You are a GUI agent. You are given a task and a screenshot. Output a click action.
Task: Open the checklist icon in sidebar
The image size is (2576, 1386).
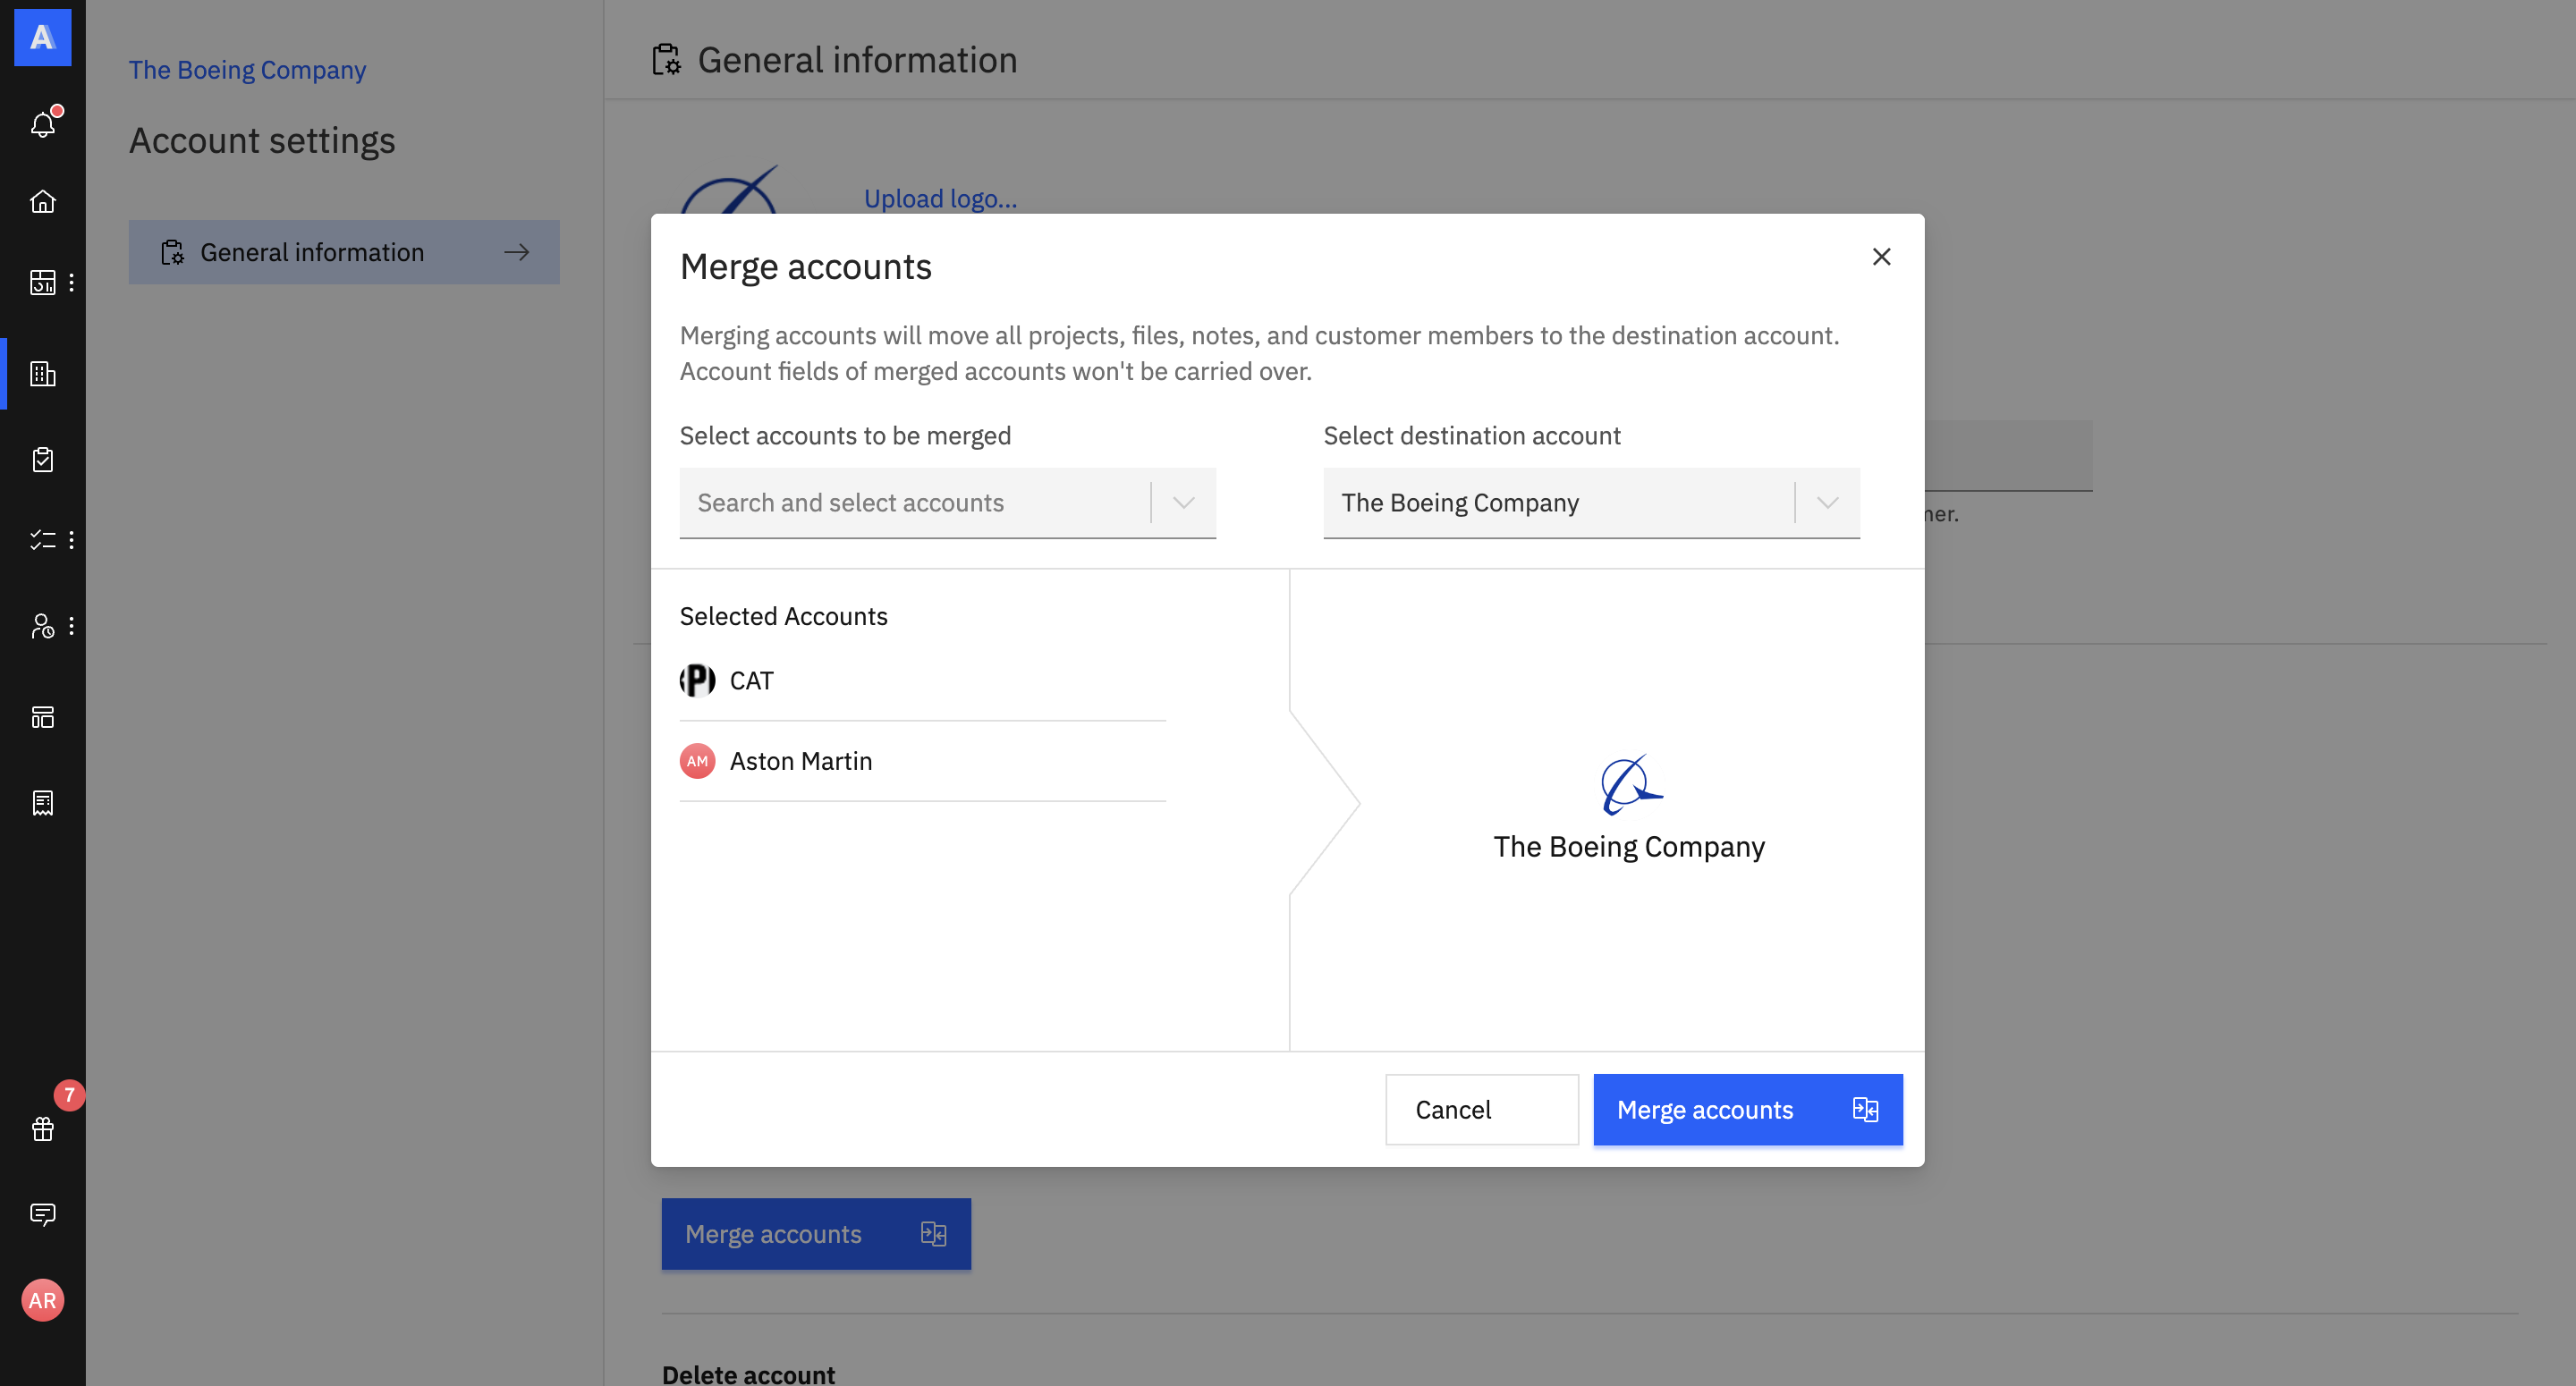pyautogui.click(x=42, y=540)
